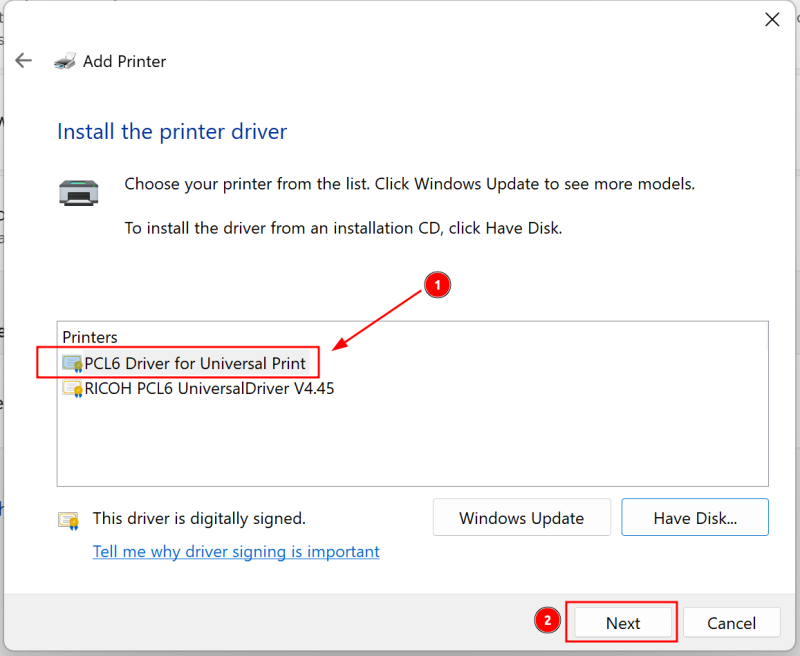Go back with the left arrow icon
Viewport: 800px width, 656px height.
[23, 61]
